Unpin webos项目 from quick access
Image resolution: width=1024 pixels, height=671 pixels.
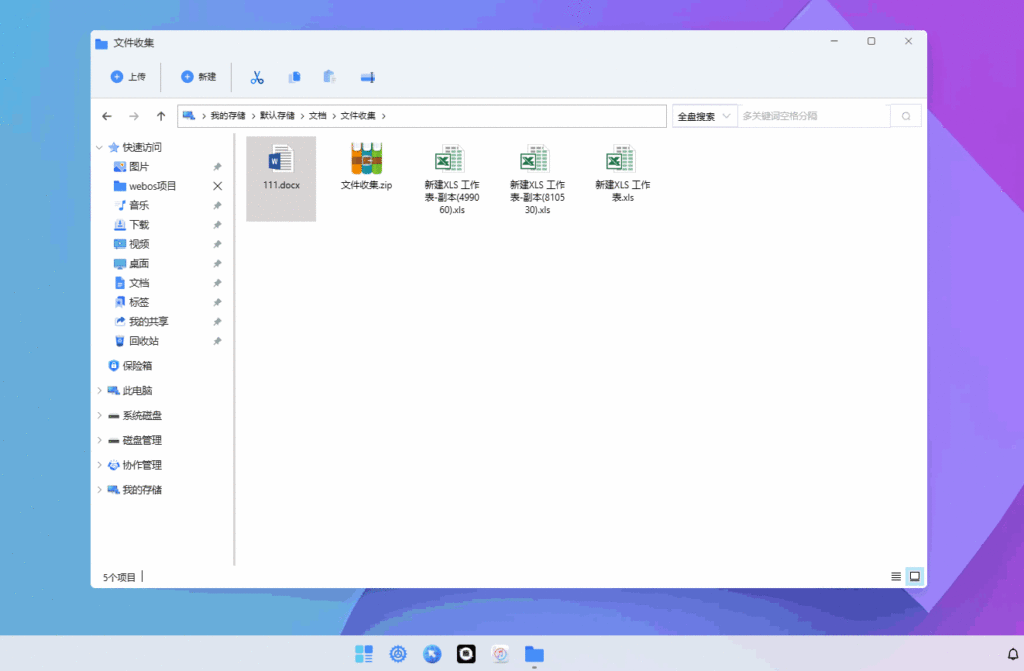point(217,186)
